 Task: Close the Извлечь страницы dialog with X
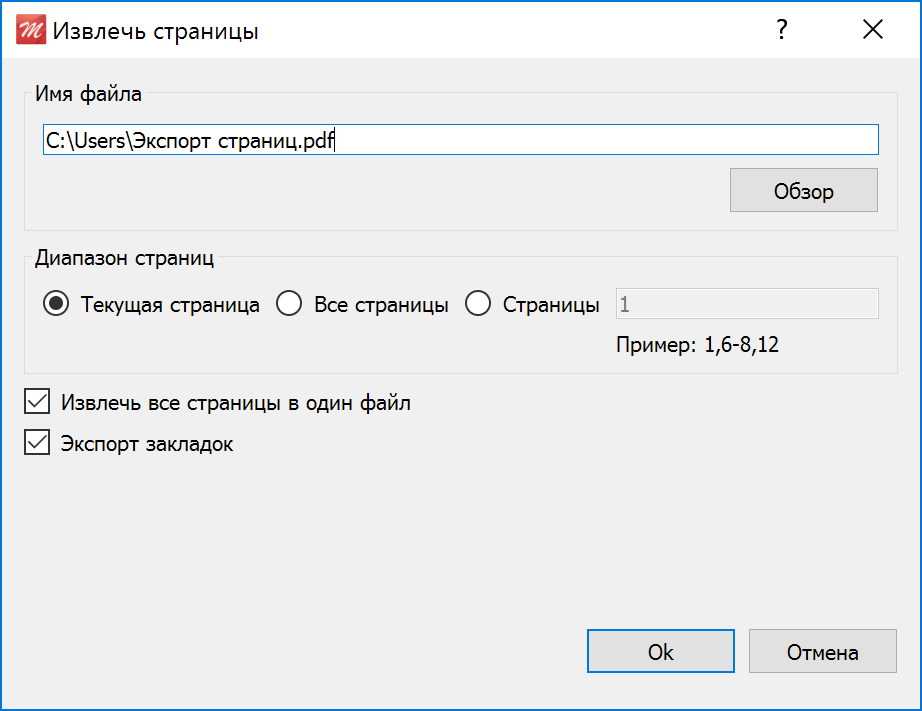[x=873, y=29]
